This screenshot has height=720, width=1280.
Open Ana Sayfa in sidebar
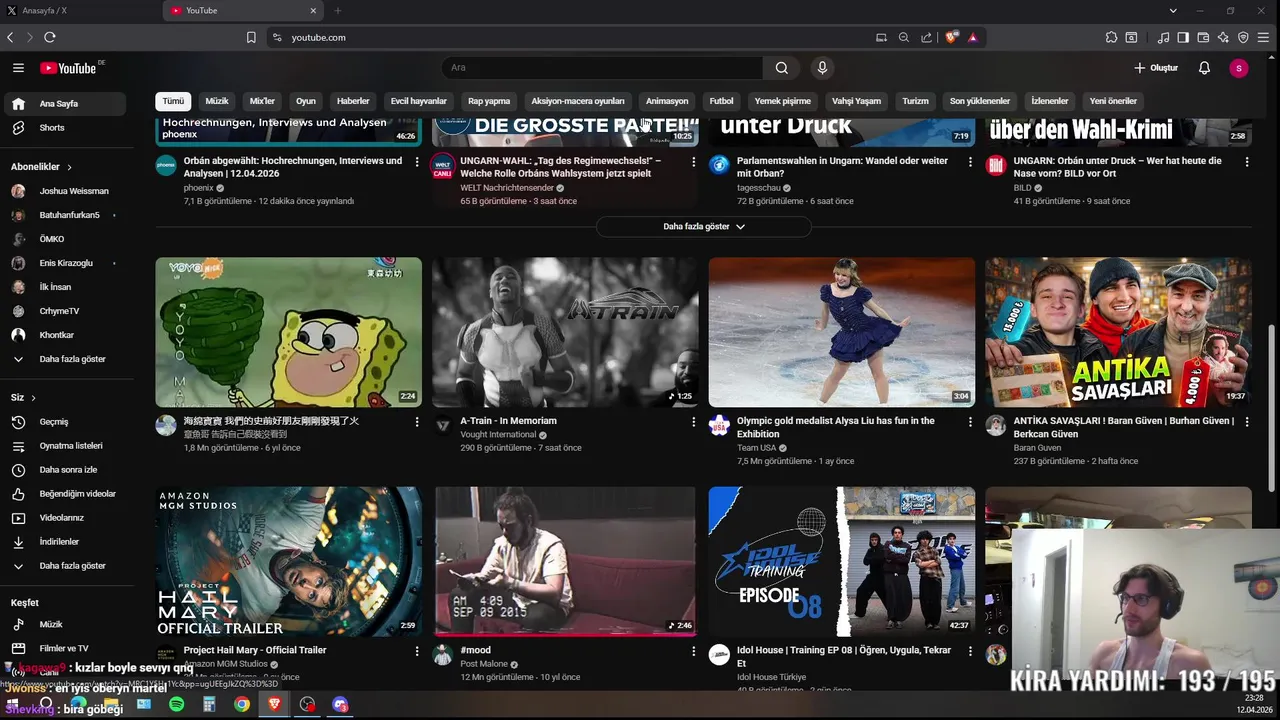[x=66, y=104]
